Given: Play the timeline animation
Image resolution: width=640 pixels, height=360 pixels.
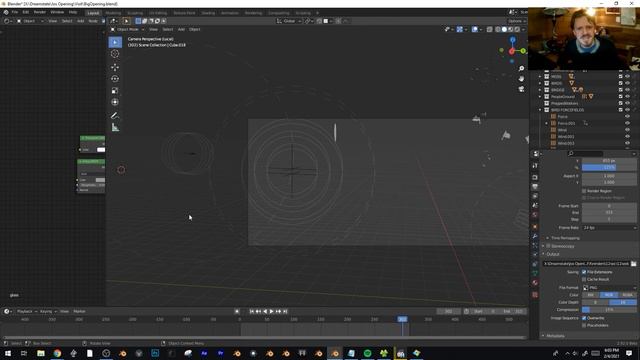Looking at the screenshot, I should (x=271, y=311).
